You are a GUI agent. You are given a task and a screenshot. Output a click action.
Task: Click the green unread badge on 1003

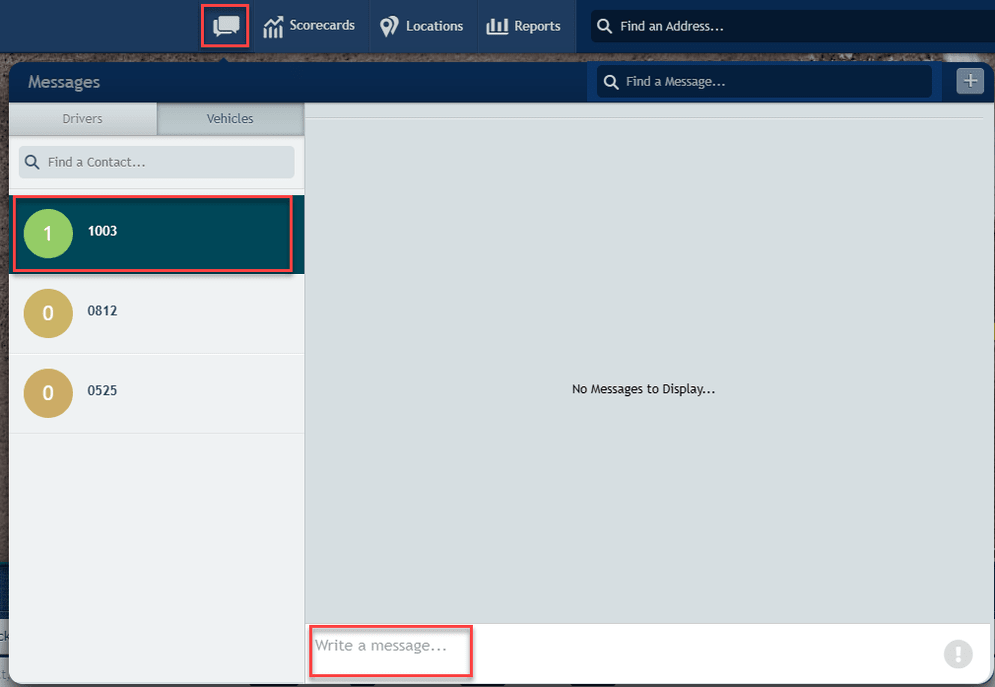[48, 233]
